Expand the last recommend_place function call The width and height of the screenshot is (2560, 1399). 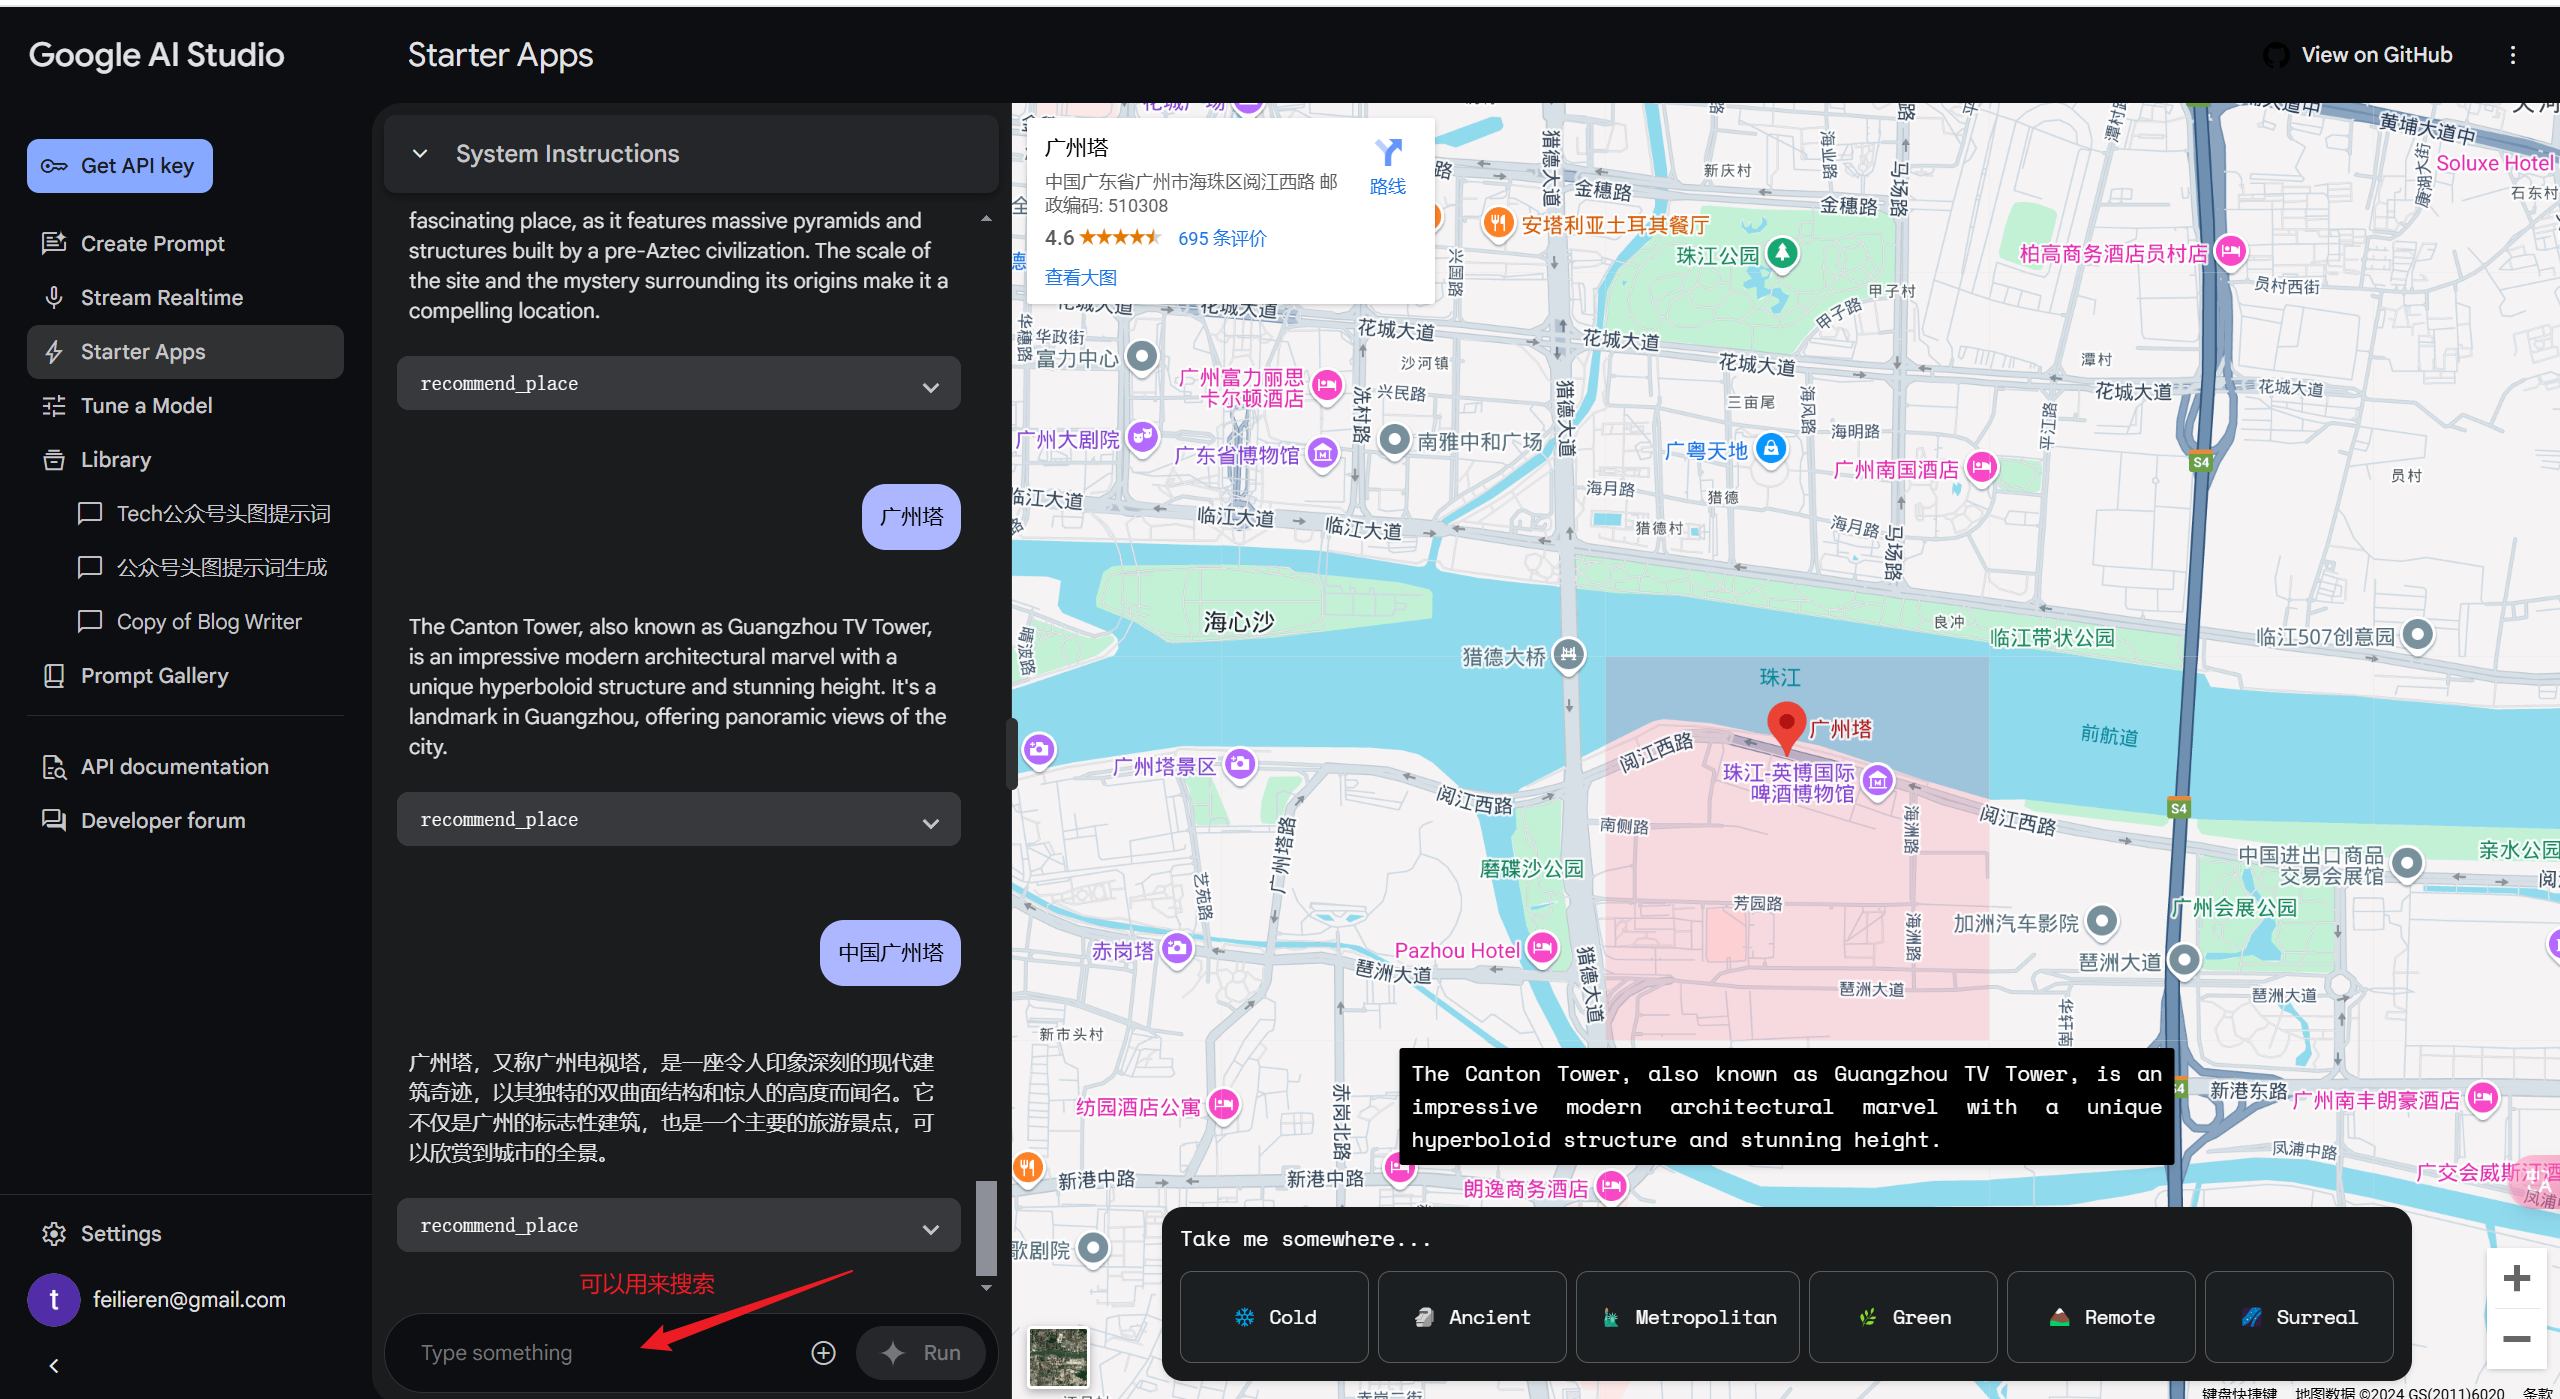pyautogui.click(x=930, y=1227)
